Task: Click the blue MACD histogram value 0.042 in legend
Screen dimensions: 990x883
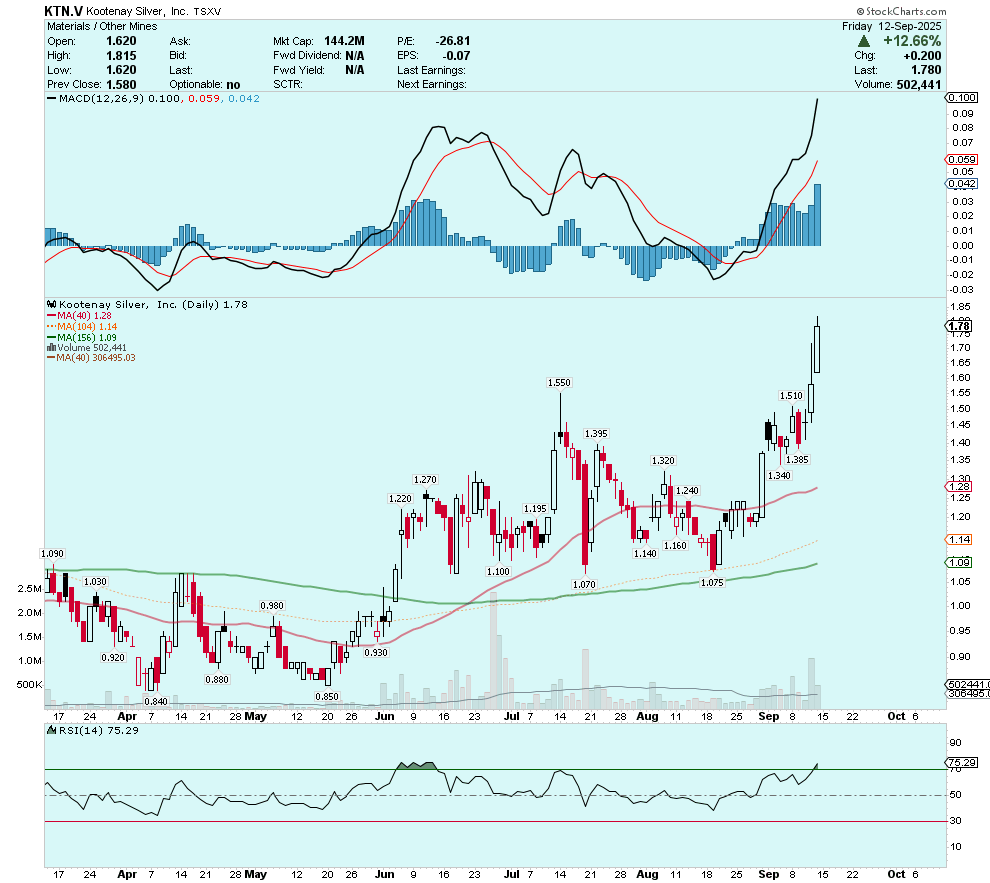Action: pos(244,98)
